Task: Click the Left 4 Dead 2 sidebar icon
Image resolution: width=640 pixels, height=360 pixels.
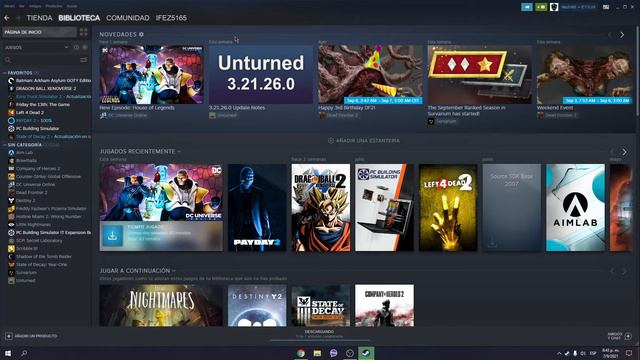Action: pyautogui.click(x=11, y=113)
